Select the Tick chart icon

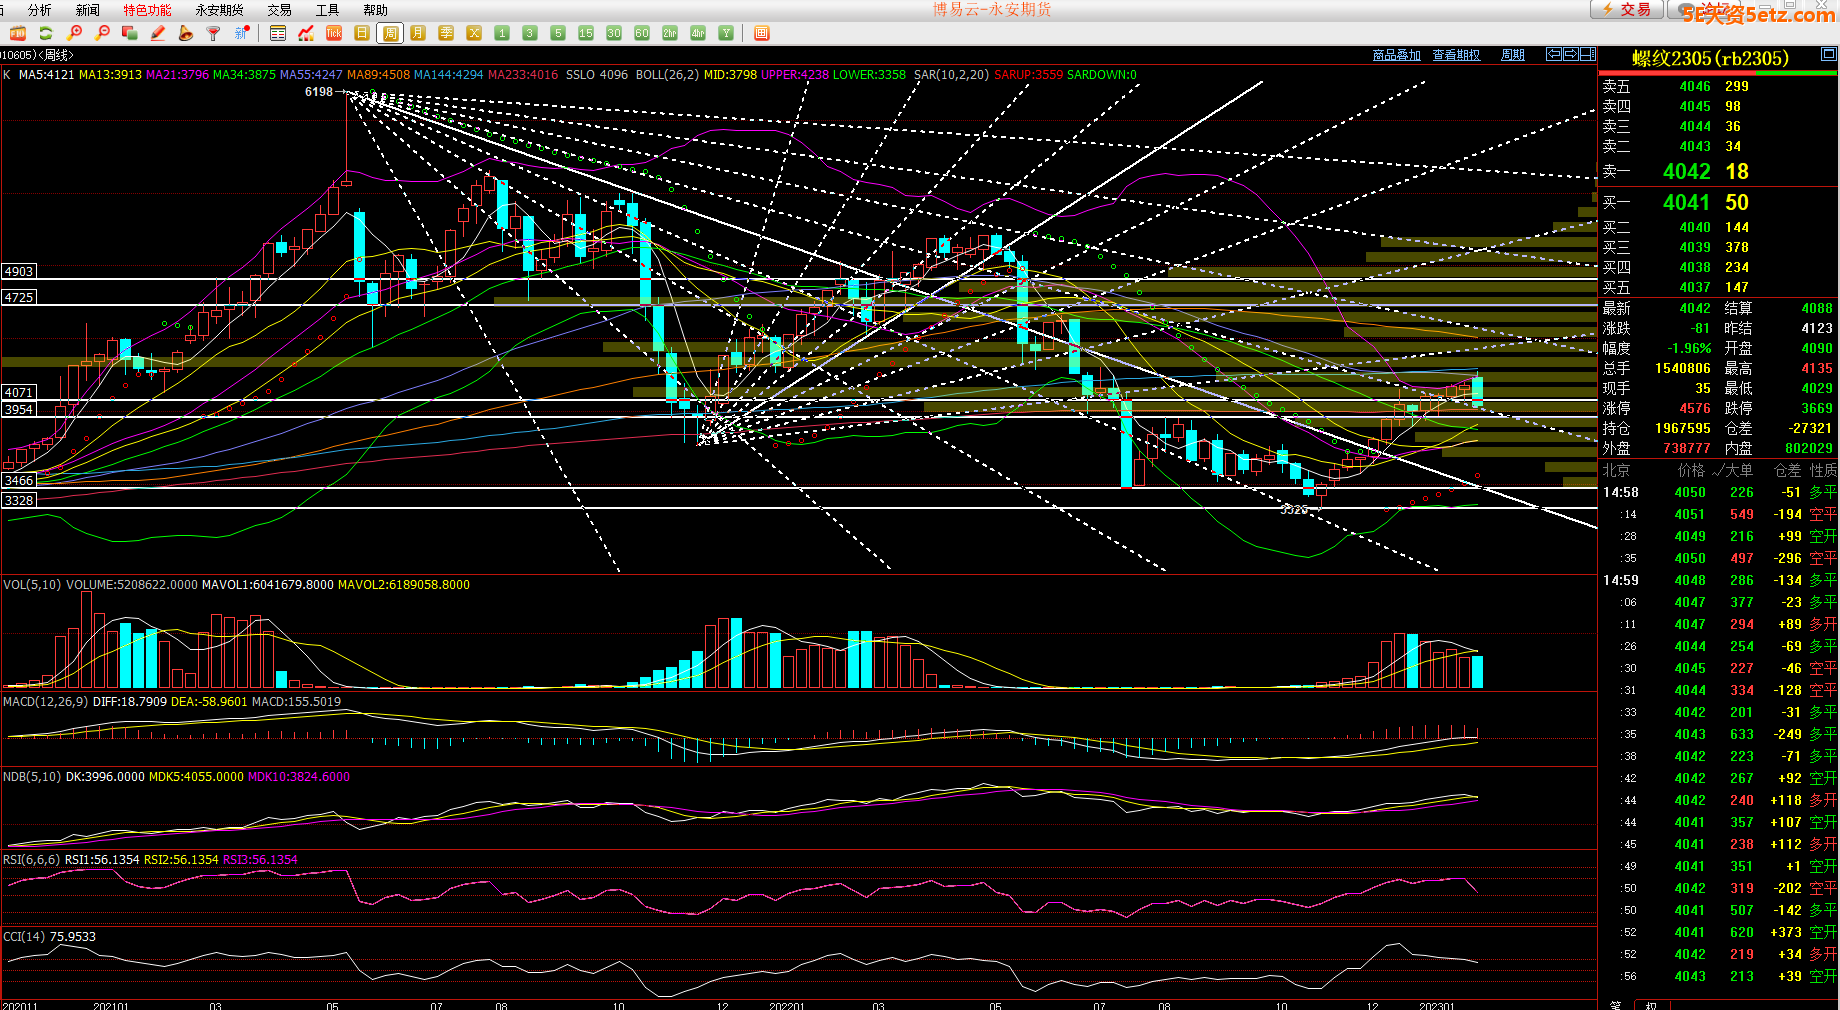tap(334, 33)
